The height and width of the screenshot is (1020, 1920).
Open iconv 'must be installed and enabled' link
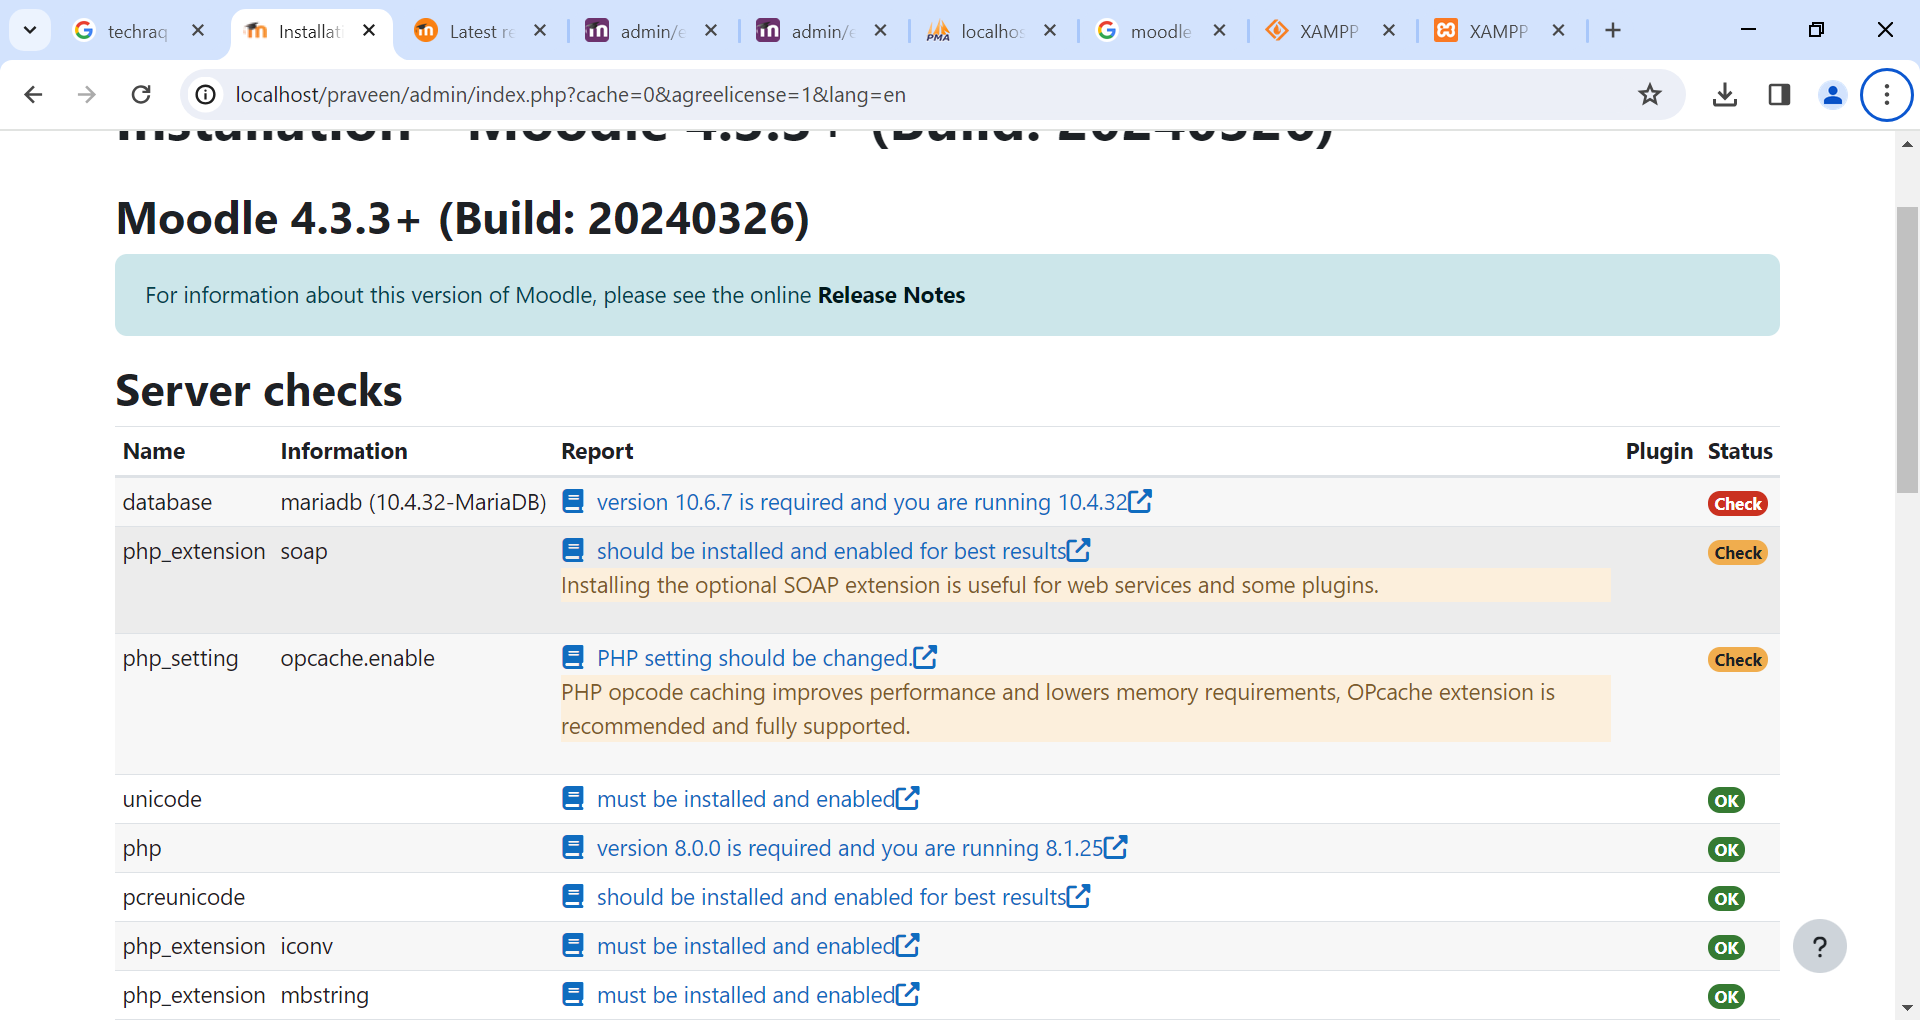758,946
